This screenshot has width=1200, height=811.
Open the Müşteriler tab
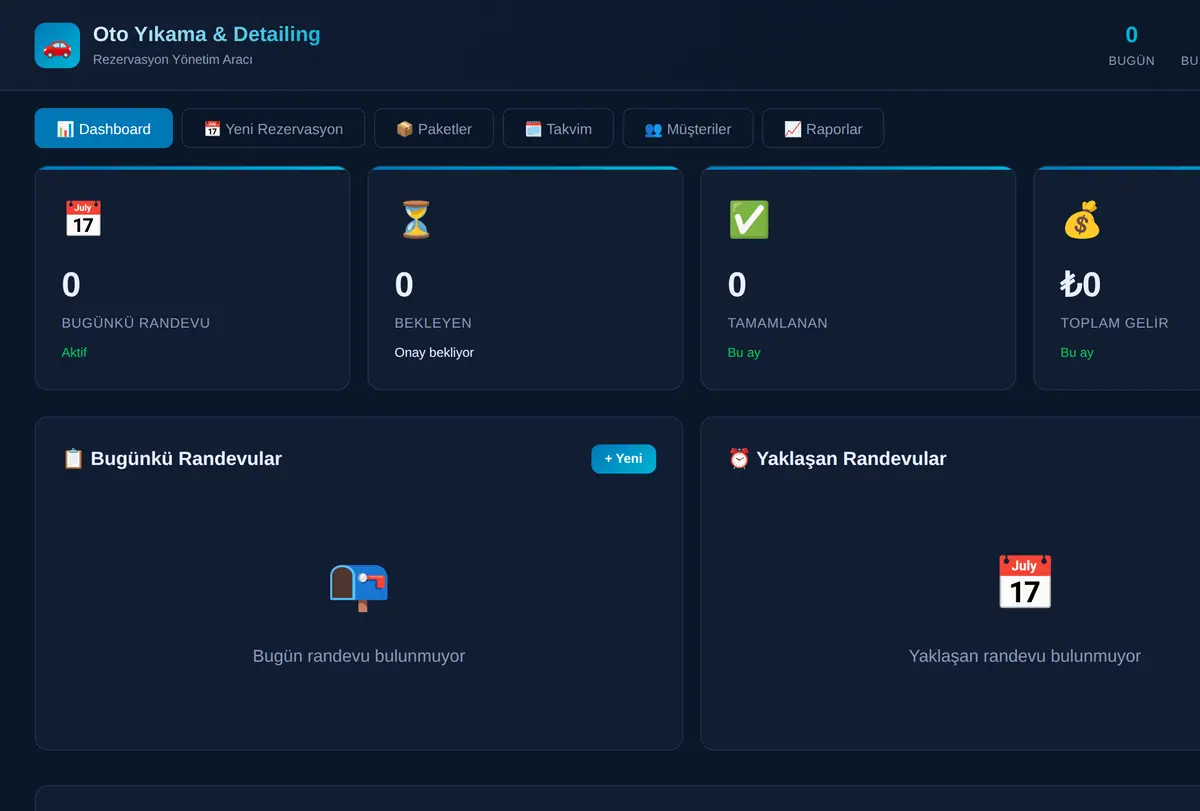tap(688, 128)
